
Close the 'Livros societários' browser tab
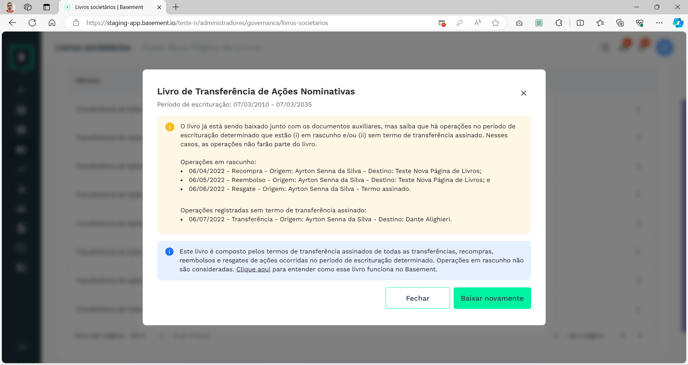pyautogui.click(x=159, y=7)
